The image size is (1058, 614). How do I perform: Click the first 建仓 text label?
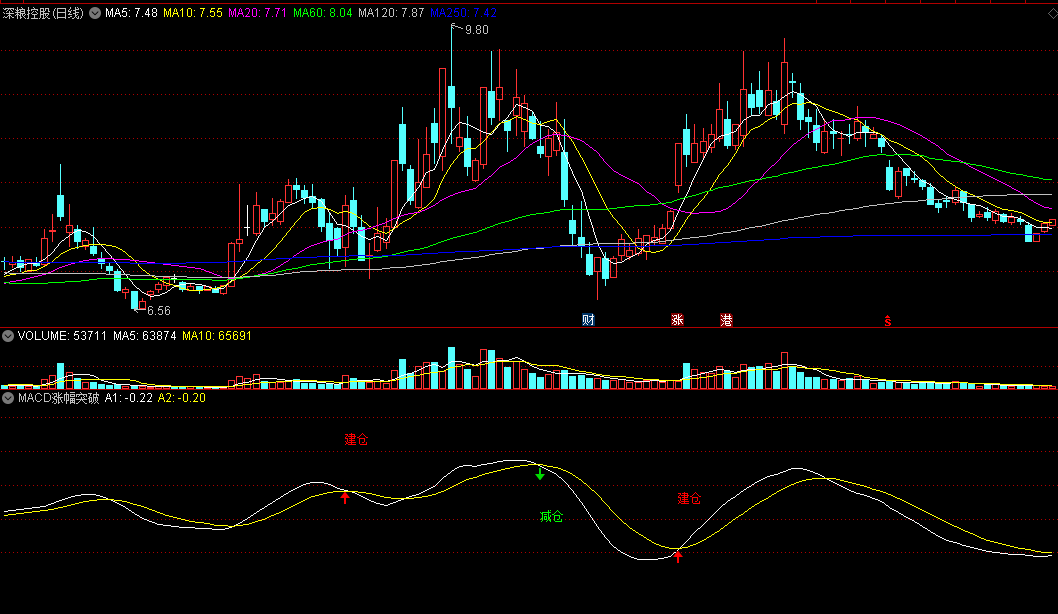tap(356, 439)
